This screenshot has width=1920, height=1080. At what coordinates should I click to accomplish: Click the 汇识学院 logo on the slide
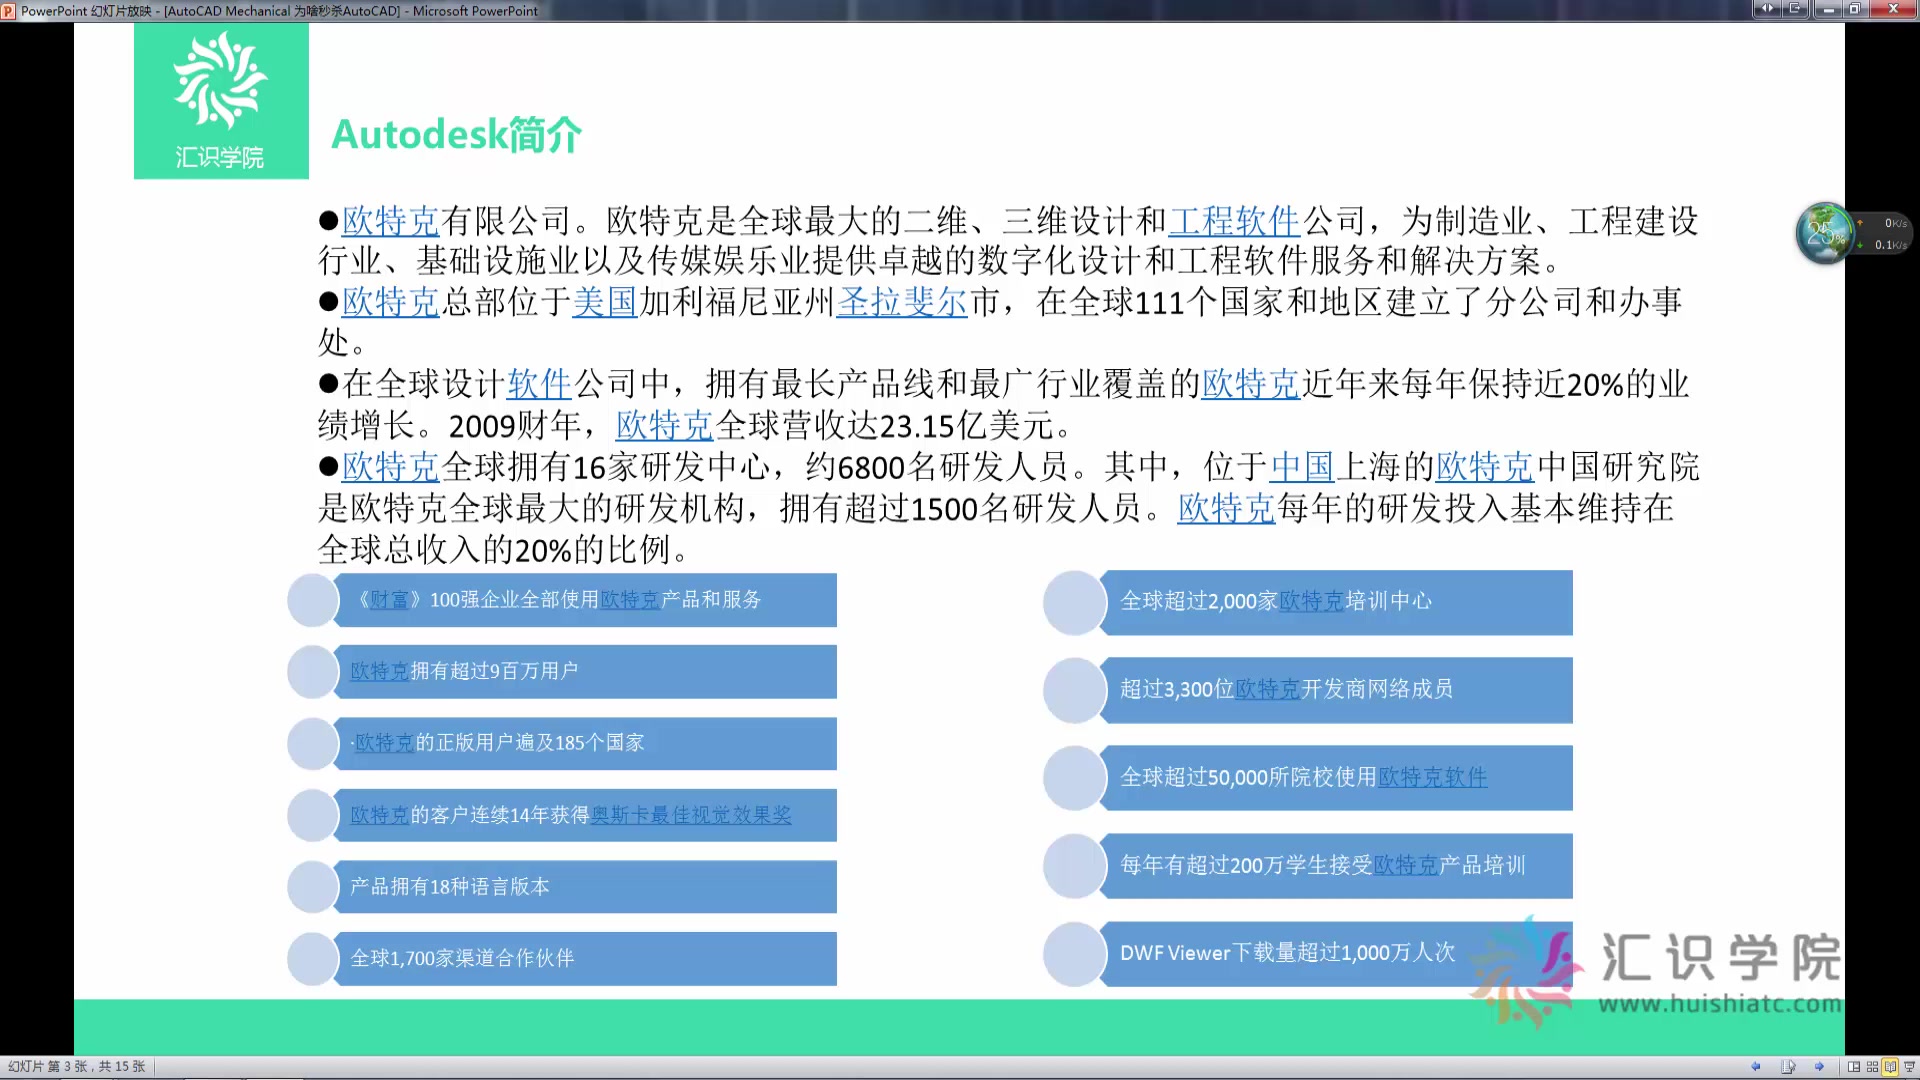[221, 100]
